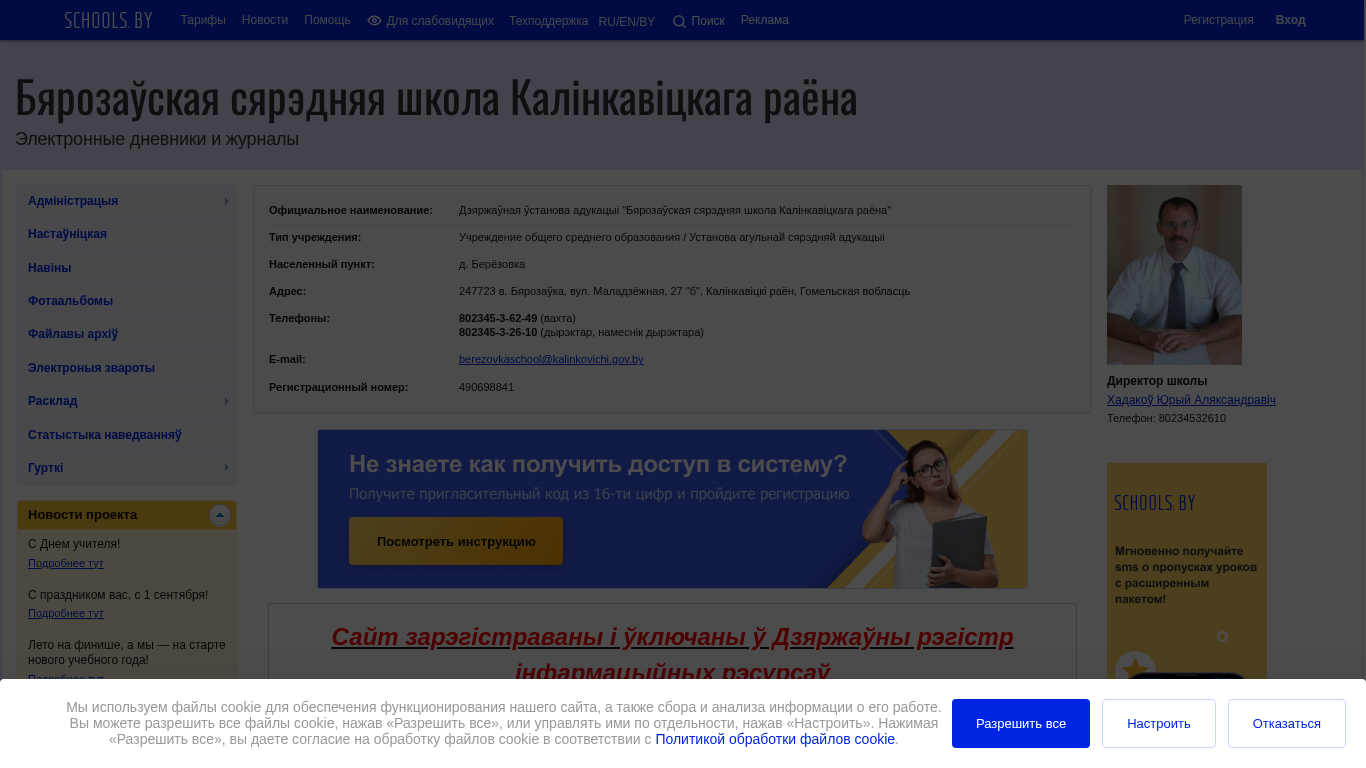Screen dimensions: 1366x768
Task: Click Подробнее тут under С праздником вас
Action: [66, 613]
